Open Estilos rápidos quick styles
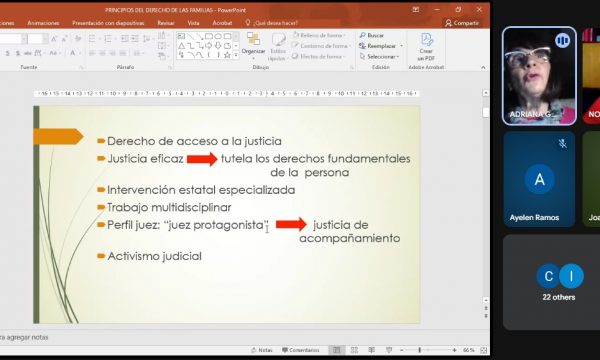Image resolution: width=600 pixels, height=360 pixels. point(278,47)
